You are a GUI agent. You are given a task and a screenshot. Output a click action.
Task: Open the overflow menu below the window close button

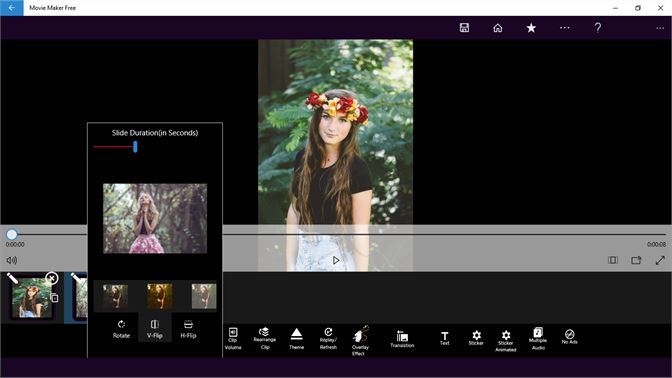click(x=660, y=28)
